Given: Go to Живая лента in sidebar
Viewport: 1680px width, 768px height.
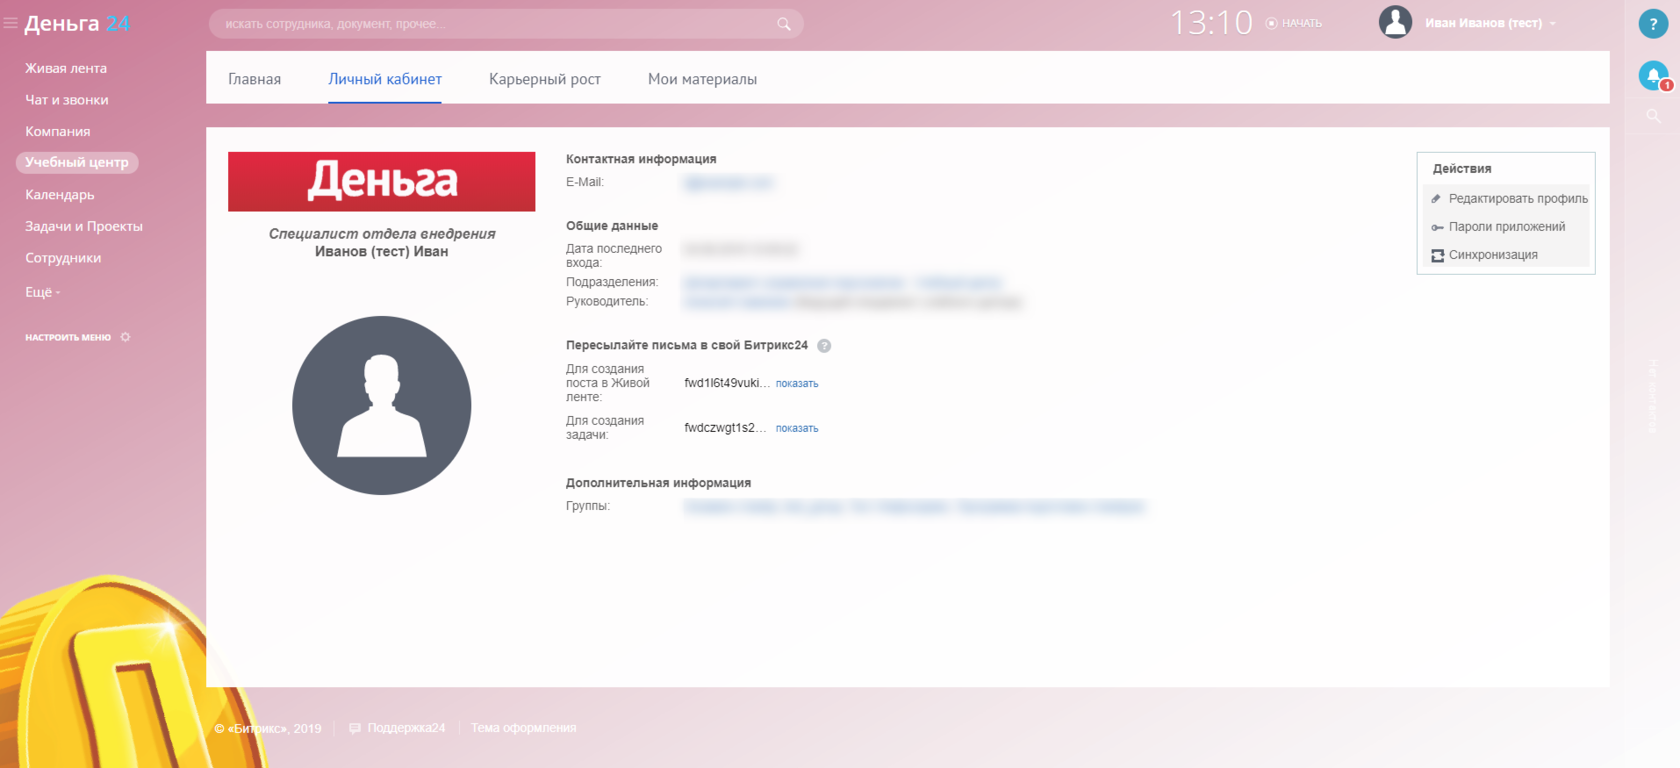Looking at the screenshot, I should (66, 68).
